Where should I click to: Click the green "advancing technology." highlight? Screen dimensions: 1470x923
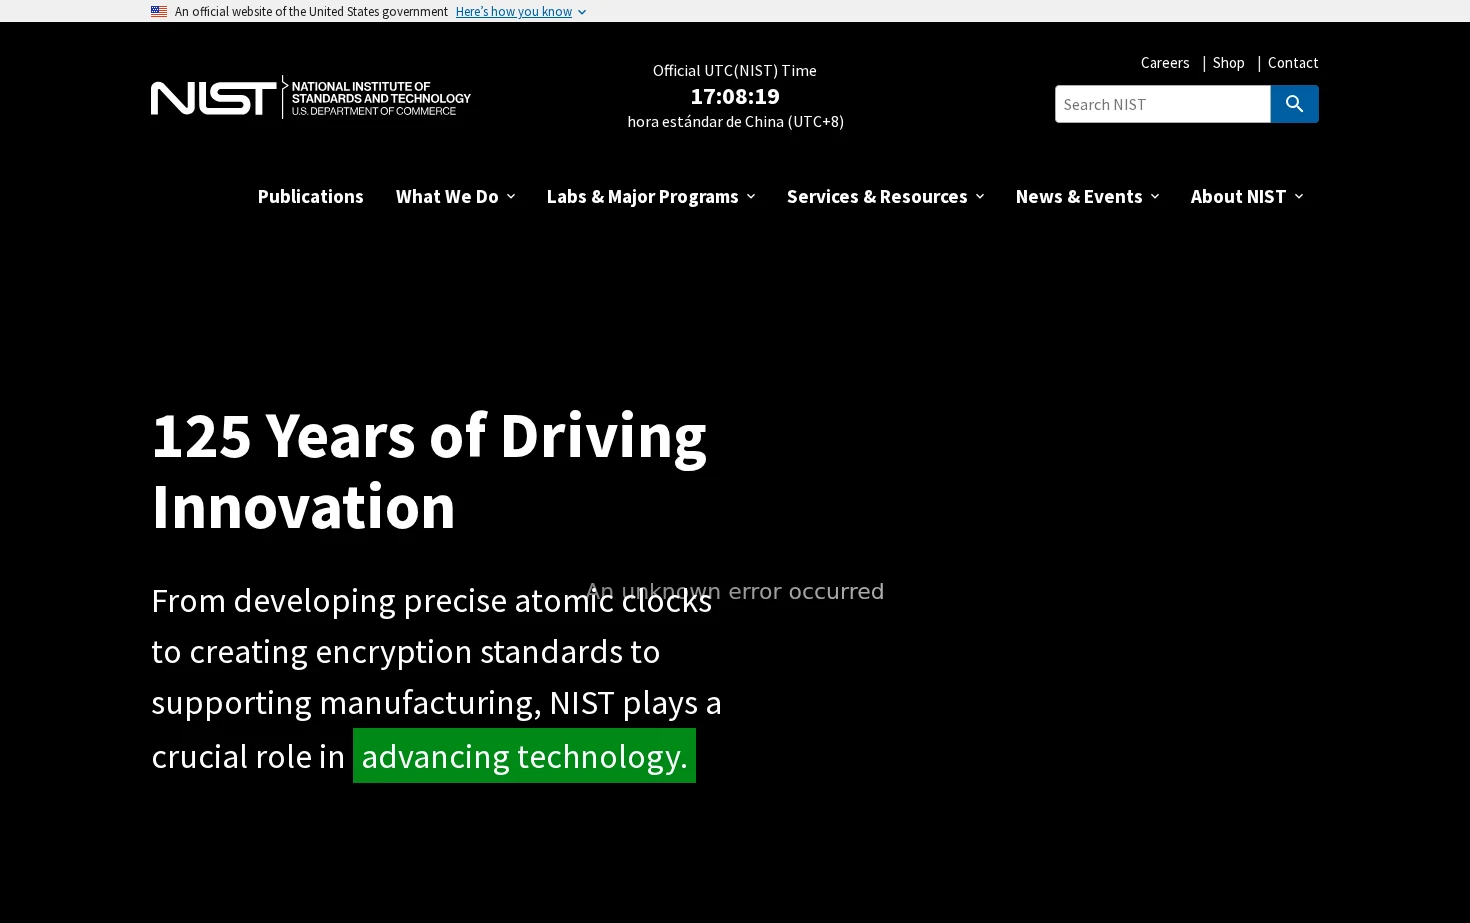point(524,756)
